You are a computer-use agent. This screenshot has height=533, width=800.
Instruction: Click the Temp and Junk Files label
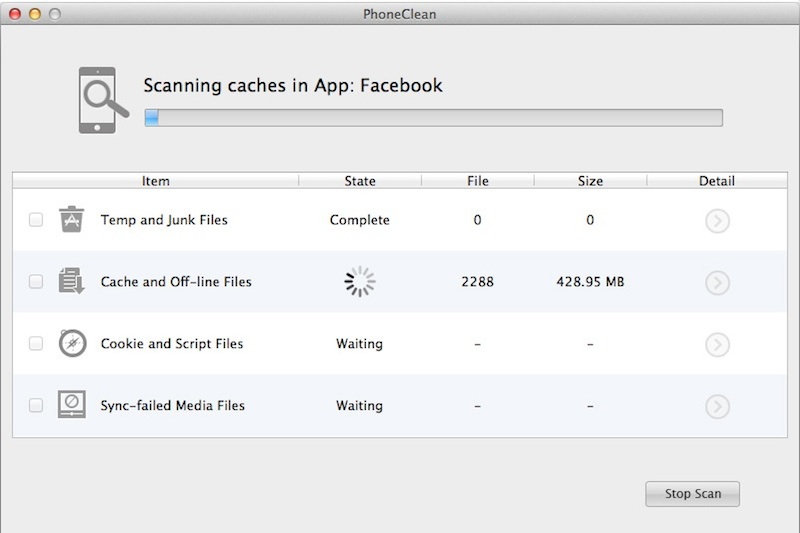(164, 220)
